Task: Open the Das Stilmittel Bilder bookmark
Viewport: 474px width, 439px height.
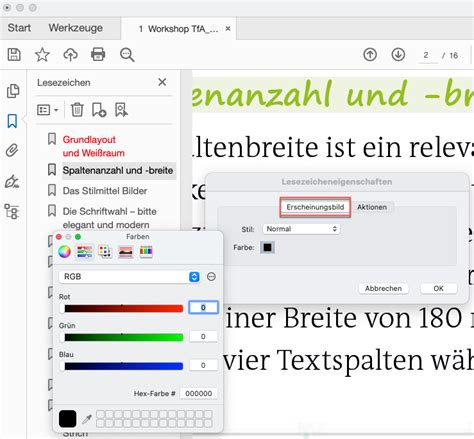Action: click(x=105, y=191)
